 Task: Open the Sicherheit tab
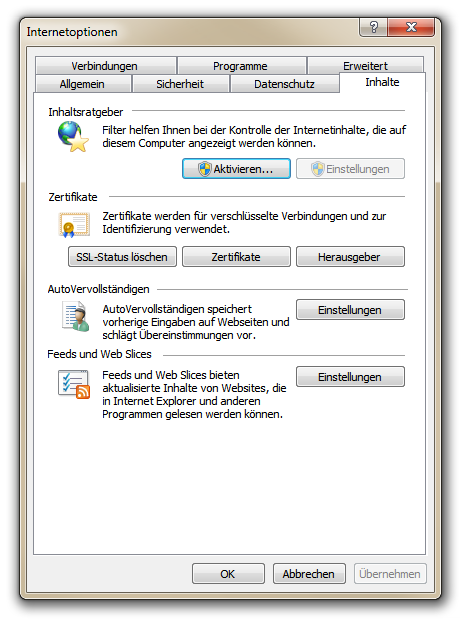(180, 84)
